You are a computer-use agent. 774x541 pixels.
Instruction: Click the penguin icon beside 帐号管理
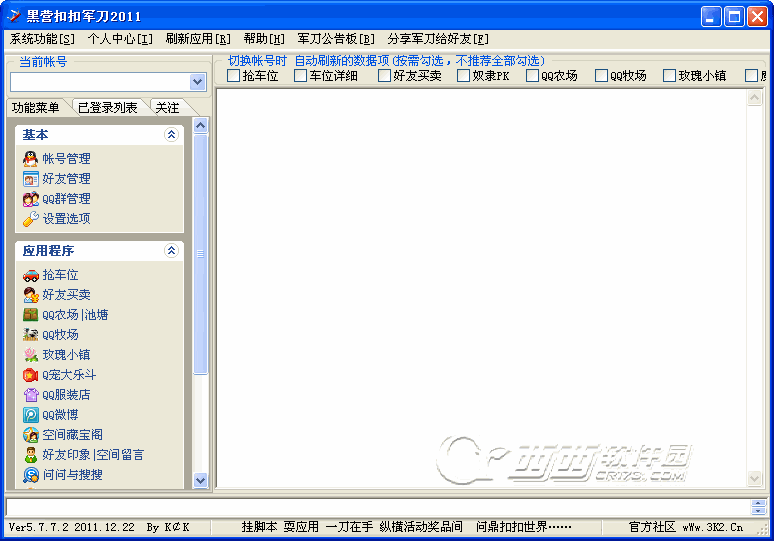coord(31,159)
